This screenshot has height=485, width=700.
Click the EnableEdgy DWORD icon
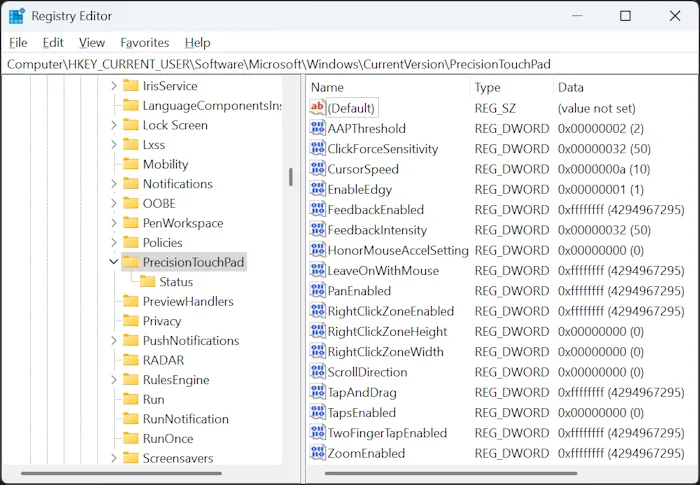[317, 189]
